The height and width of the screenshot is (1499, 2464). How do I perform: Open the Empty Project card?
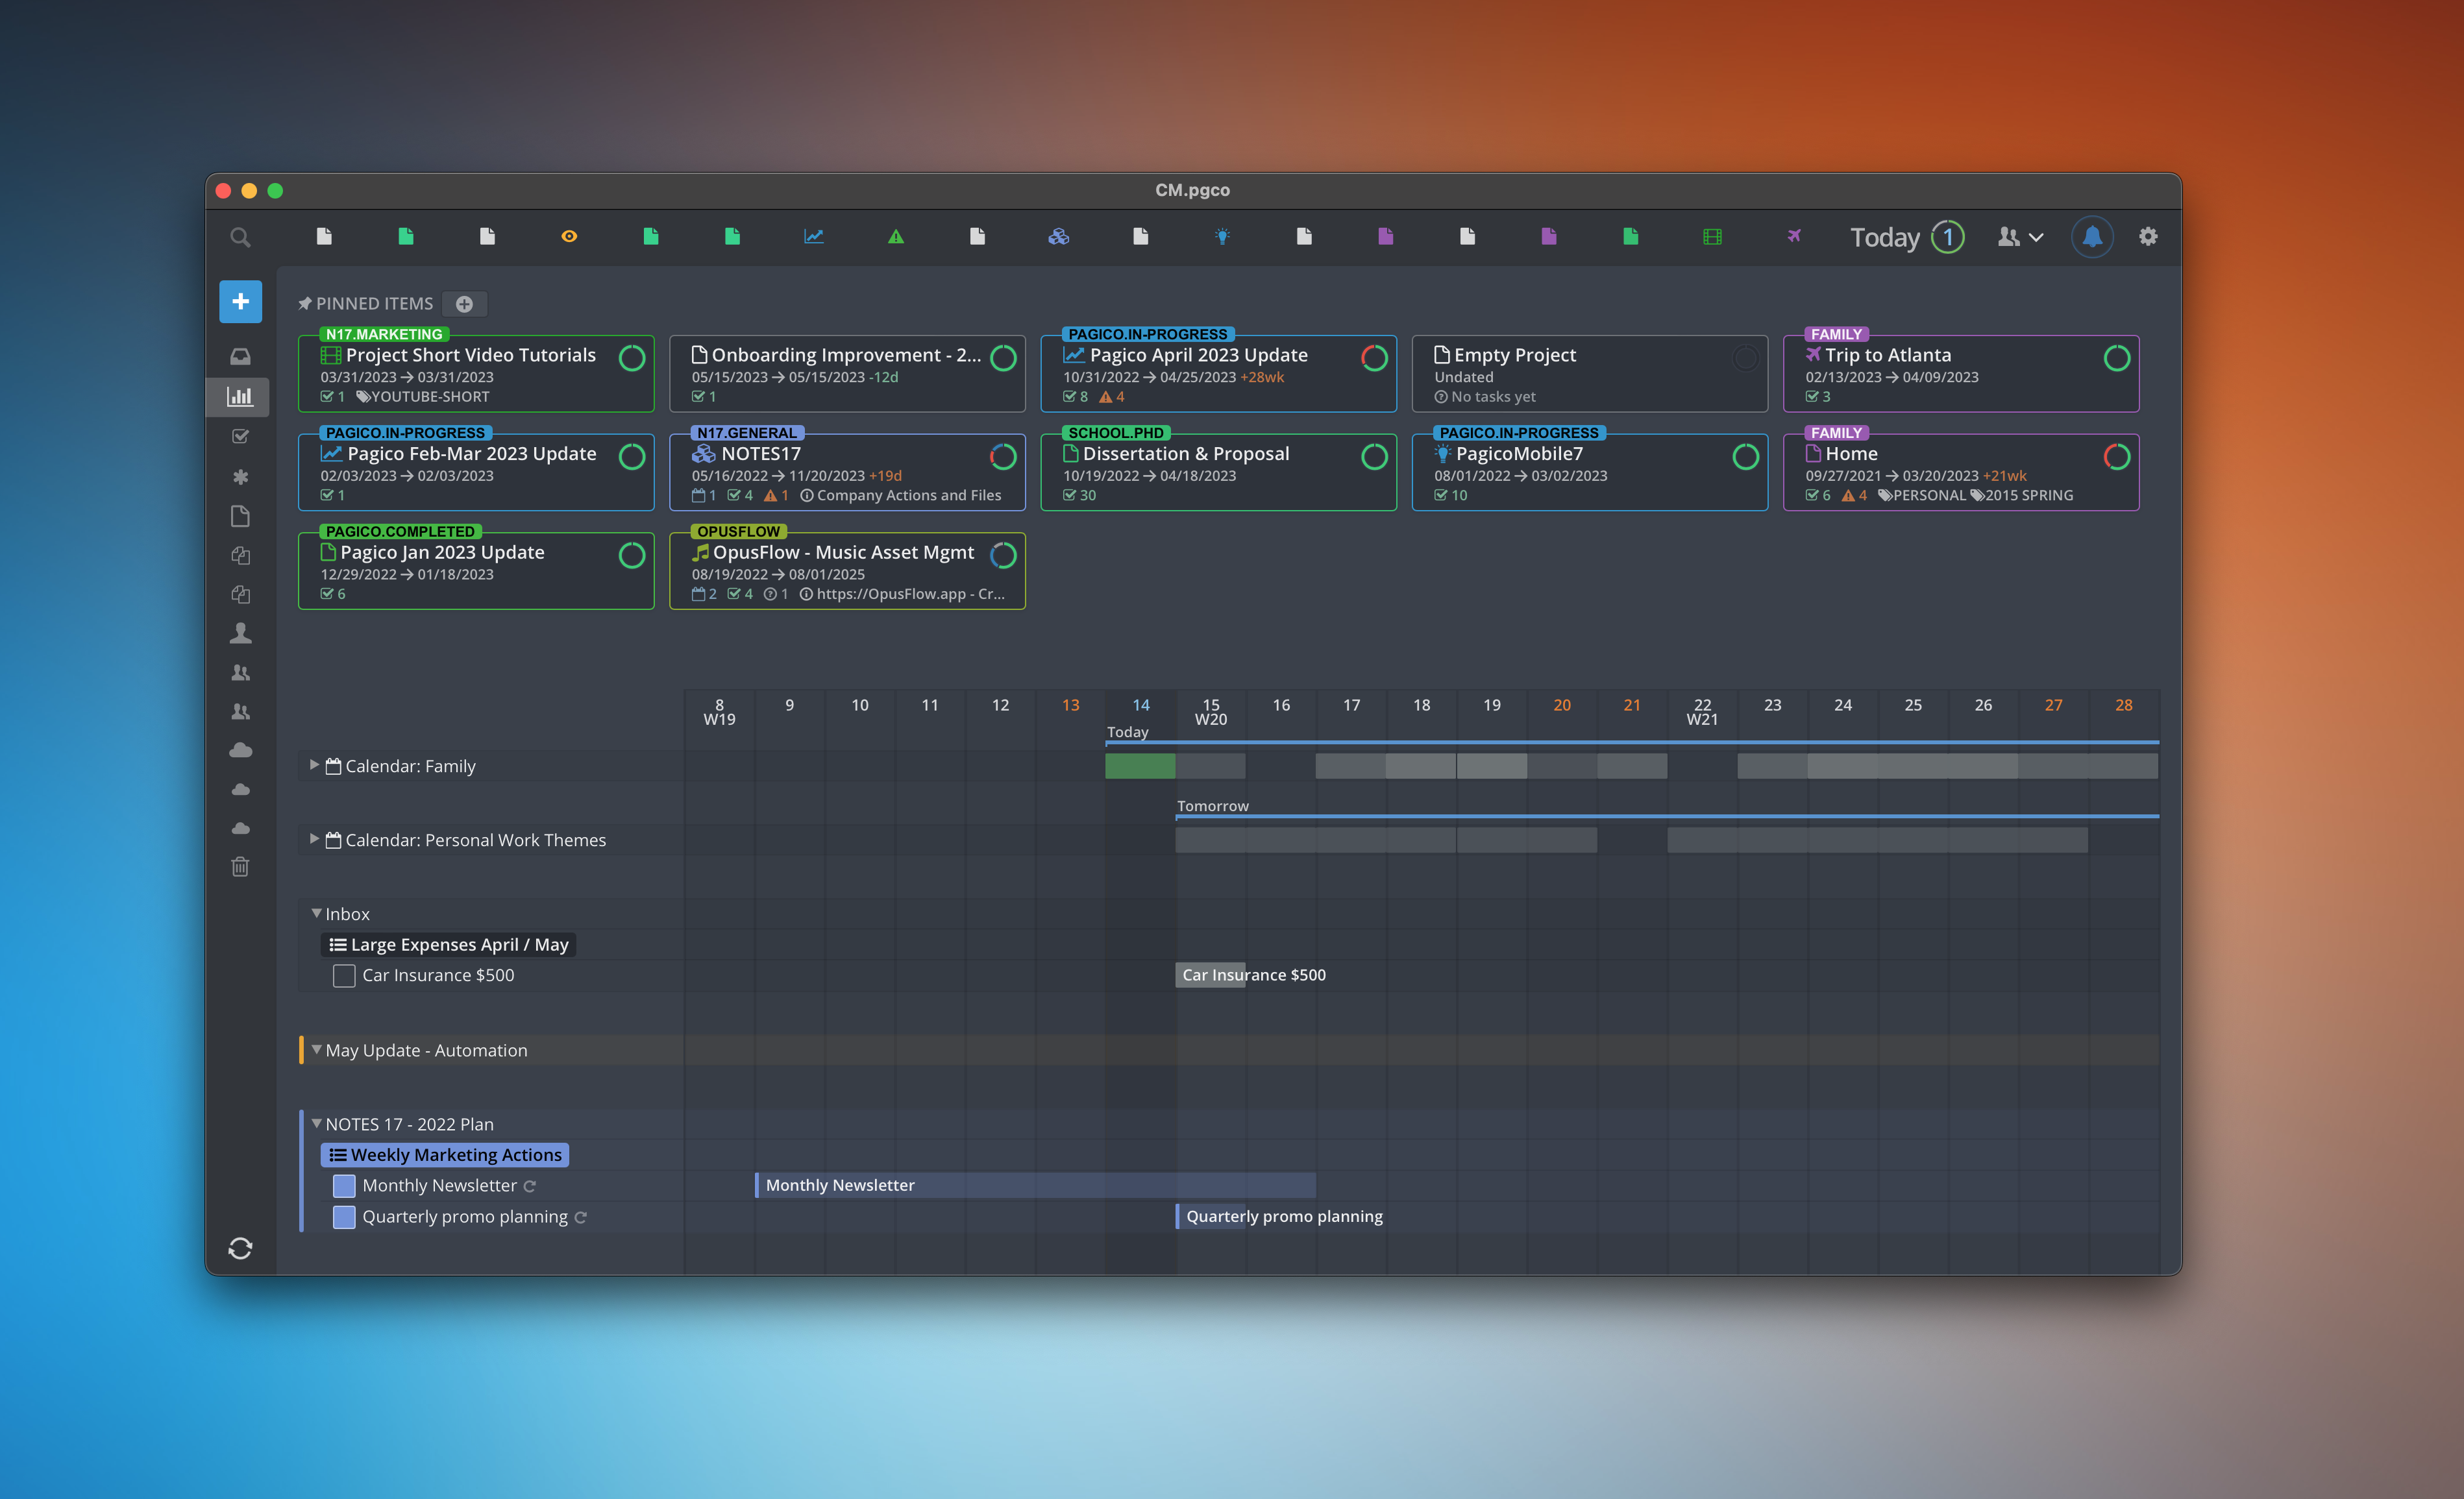pos(1589,373)
